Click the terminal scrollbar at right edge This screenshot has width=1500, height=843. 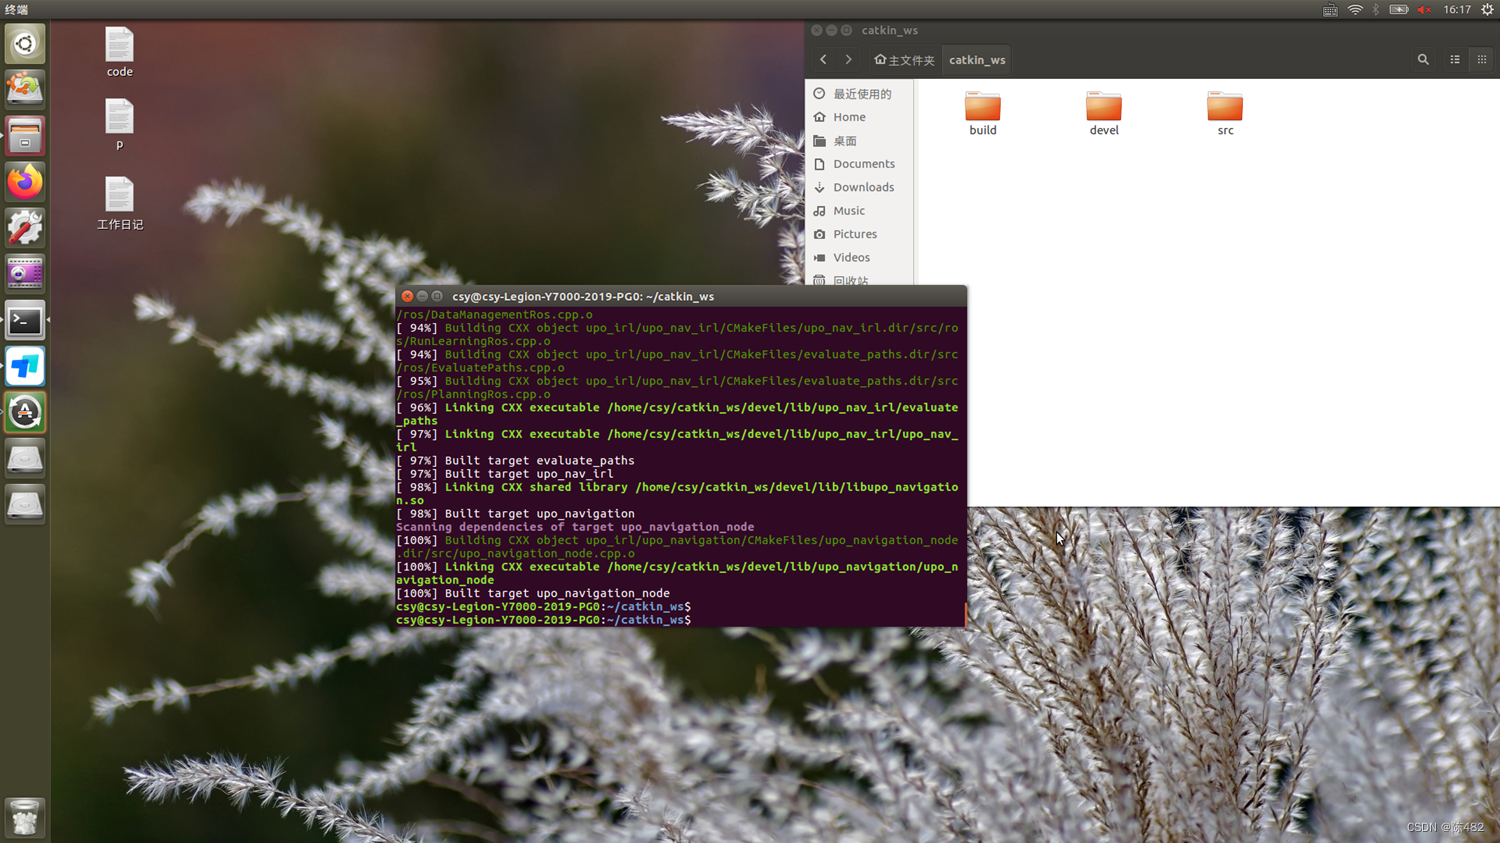965,615
